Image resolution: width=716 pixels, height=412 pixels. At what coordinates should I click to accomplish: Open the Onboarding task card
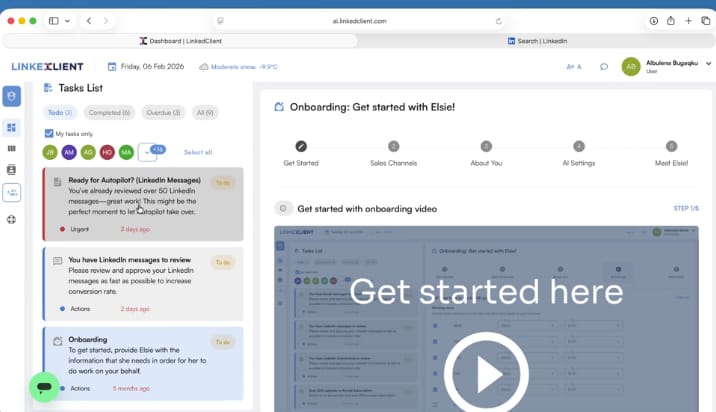[x=143, y=364]
